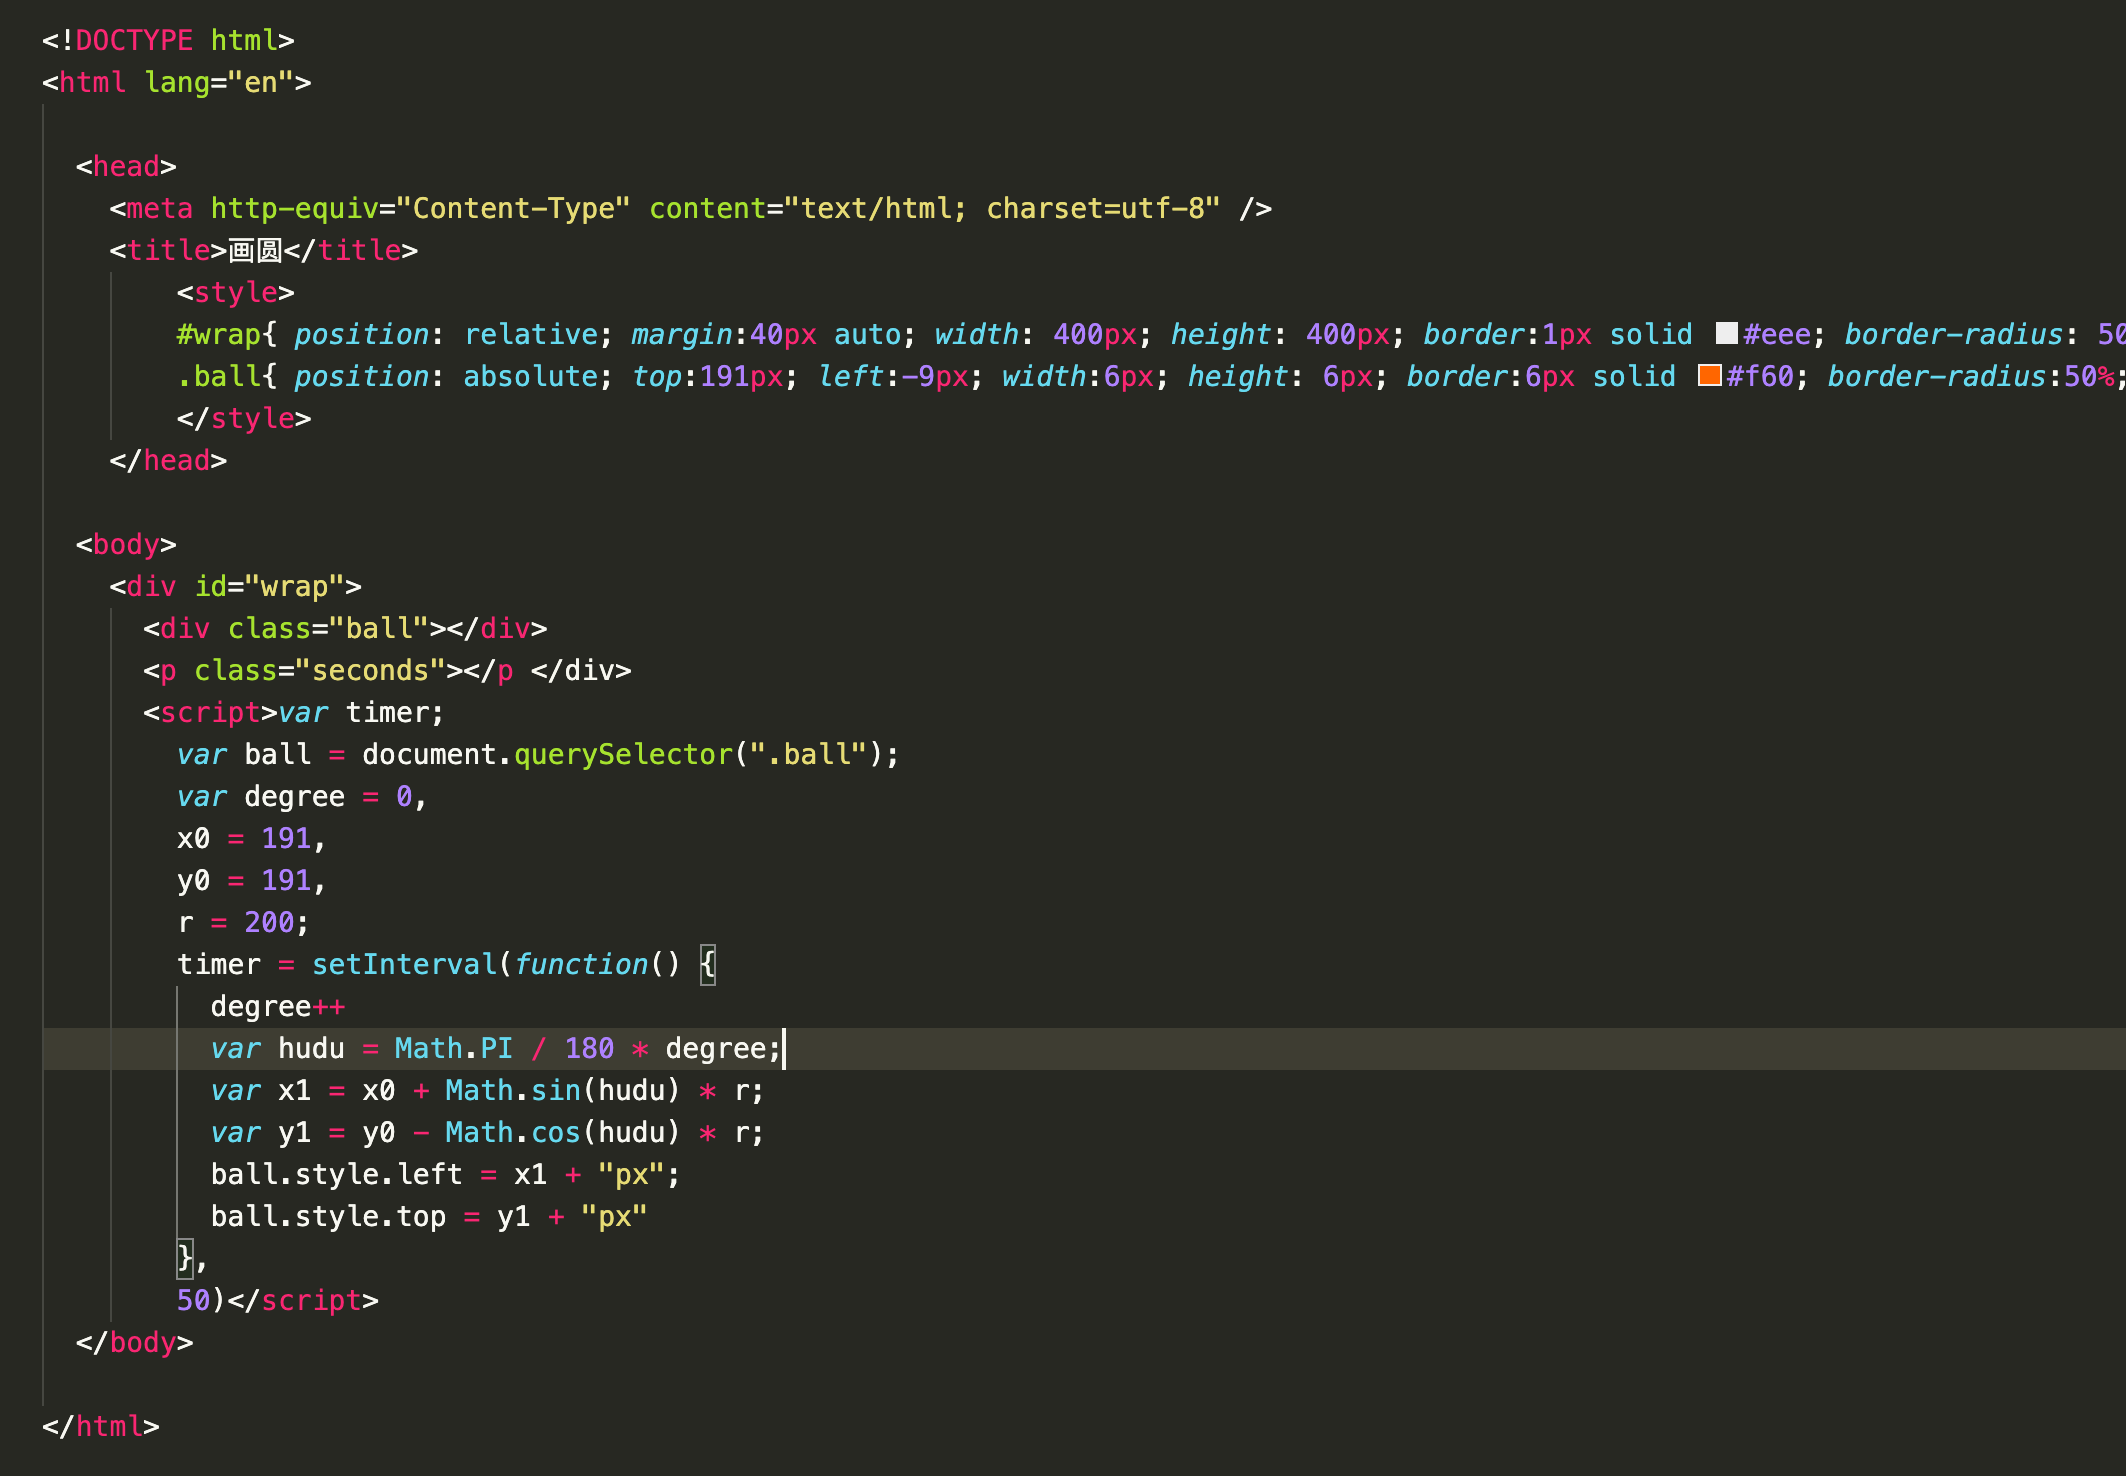
Task: Click the #eee color swatch
Action: [x=1726, y=334]
